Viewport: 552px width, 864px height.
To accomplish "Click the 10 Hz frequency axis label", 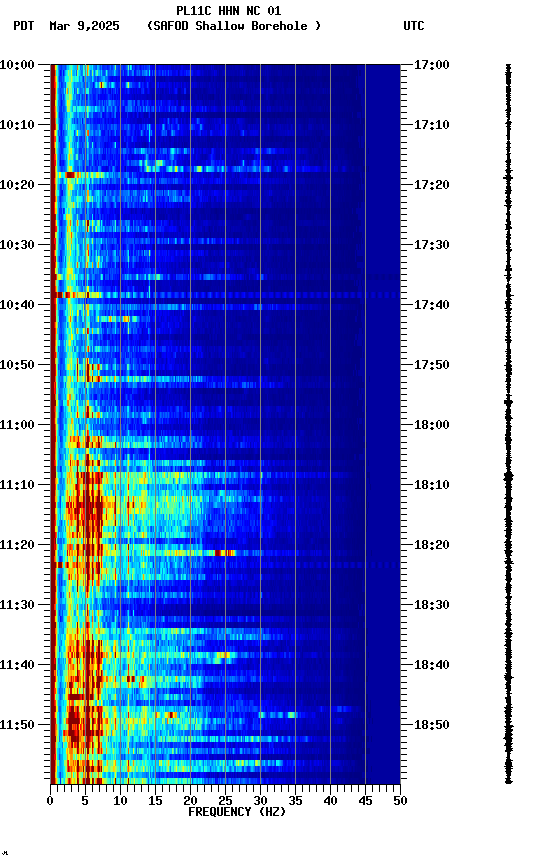I will tap(120, 801).
